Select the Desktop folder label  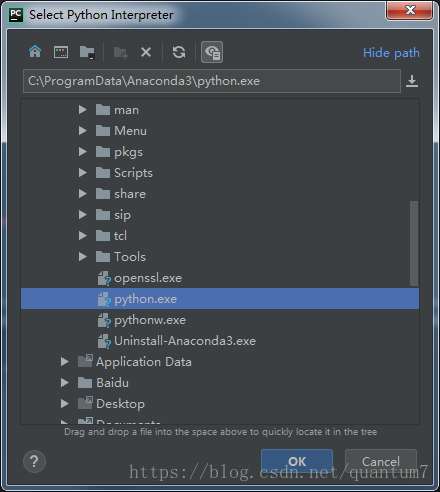120,404
